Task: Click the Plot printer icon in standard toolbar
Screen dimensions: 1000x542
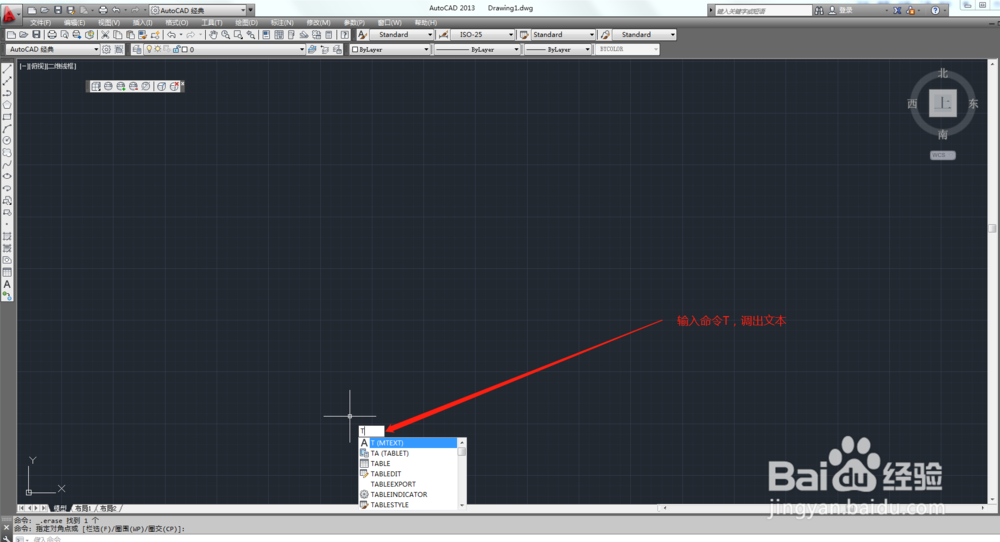Action: point(52,34)
